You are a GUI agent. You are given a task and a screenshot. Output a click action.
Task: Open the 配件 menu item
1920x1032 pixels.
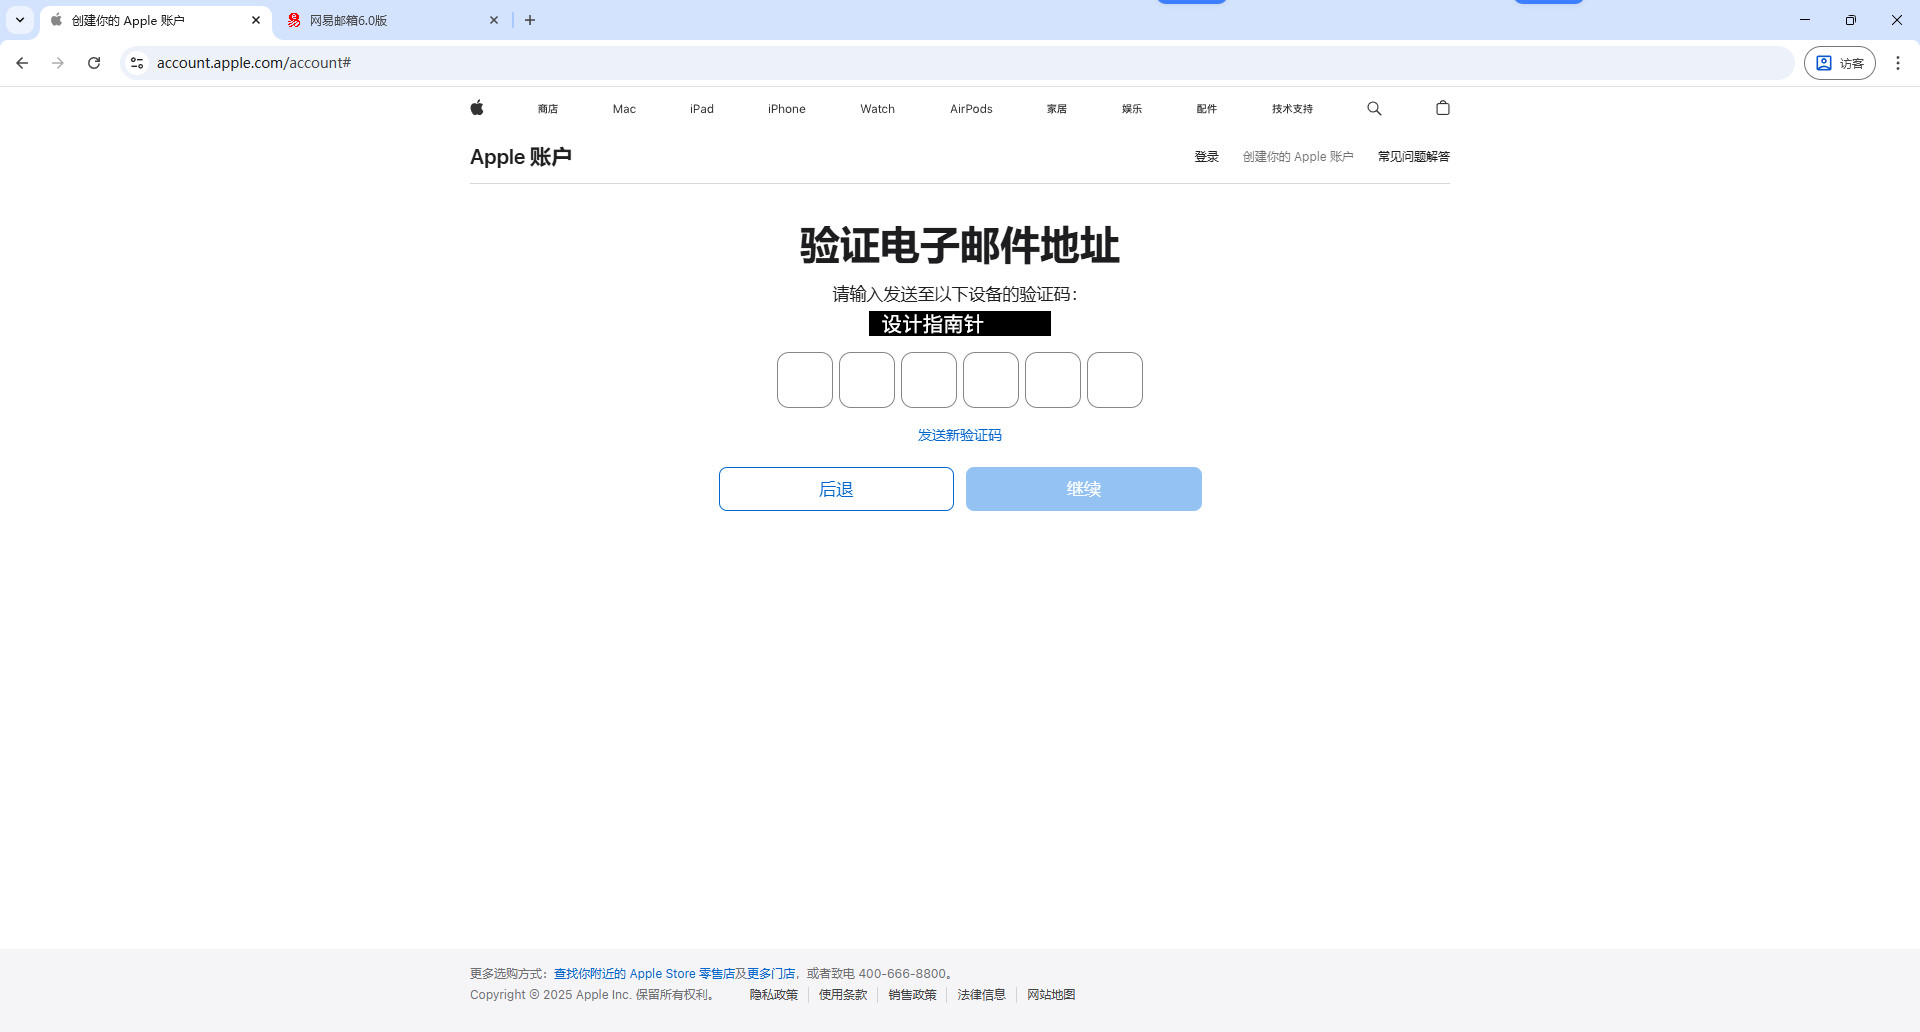click(1207, 109)
